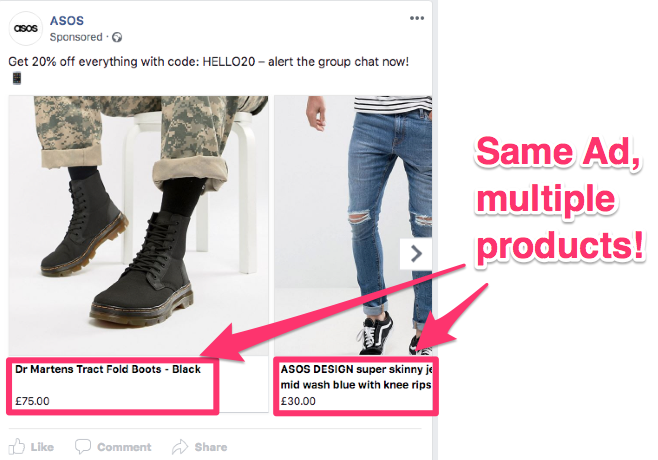
Task: Click the ASOS DESIGN super skinny jeans title
Action: (x=356, y=377)
